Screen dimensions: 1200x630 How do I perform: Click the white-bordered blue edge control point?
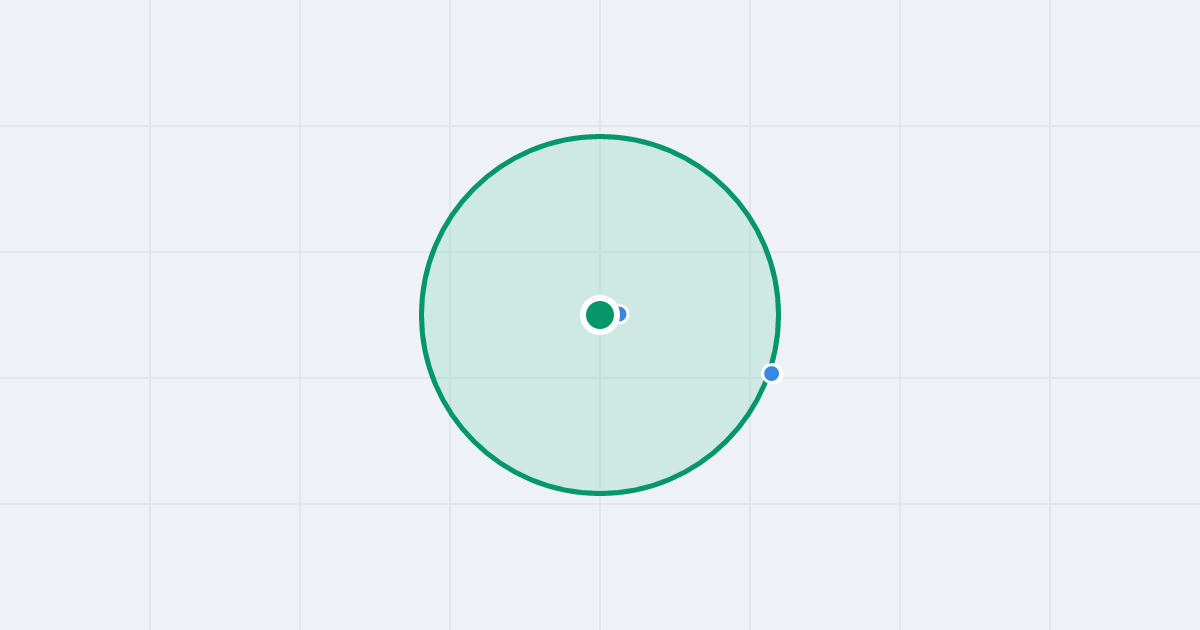pos(771,374)
